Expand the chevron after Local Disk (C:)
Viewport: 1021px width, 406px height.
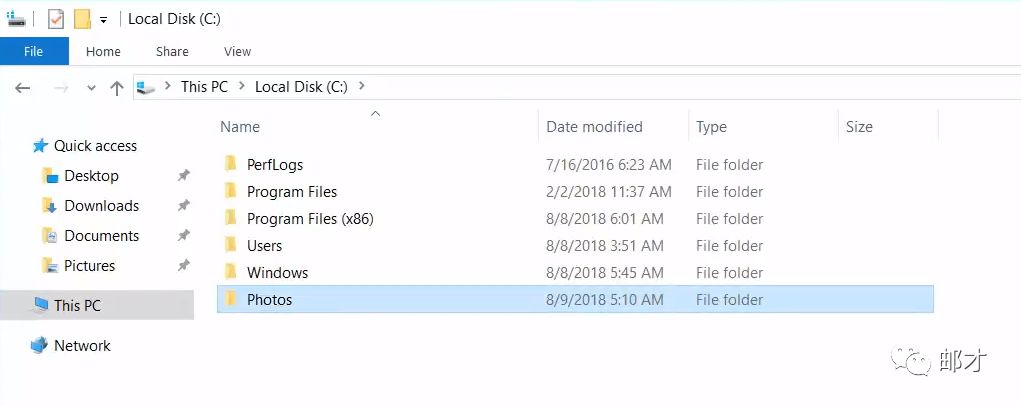tap(361, 86)
